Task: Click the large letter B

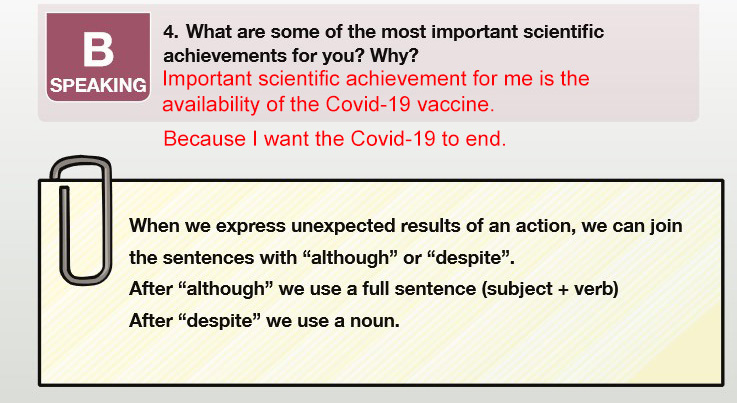Action: coord(98,49)
